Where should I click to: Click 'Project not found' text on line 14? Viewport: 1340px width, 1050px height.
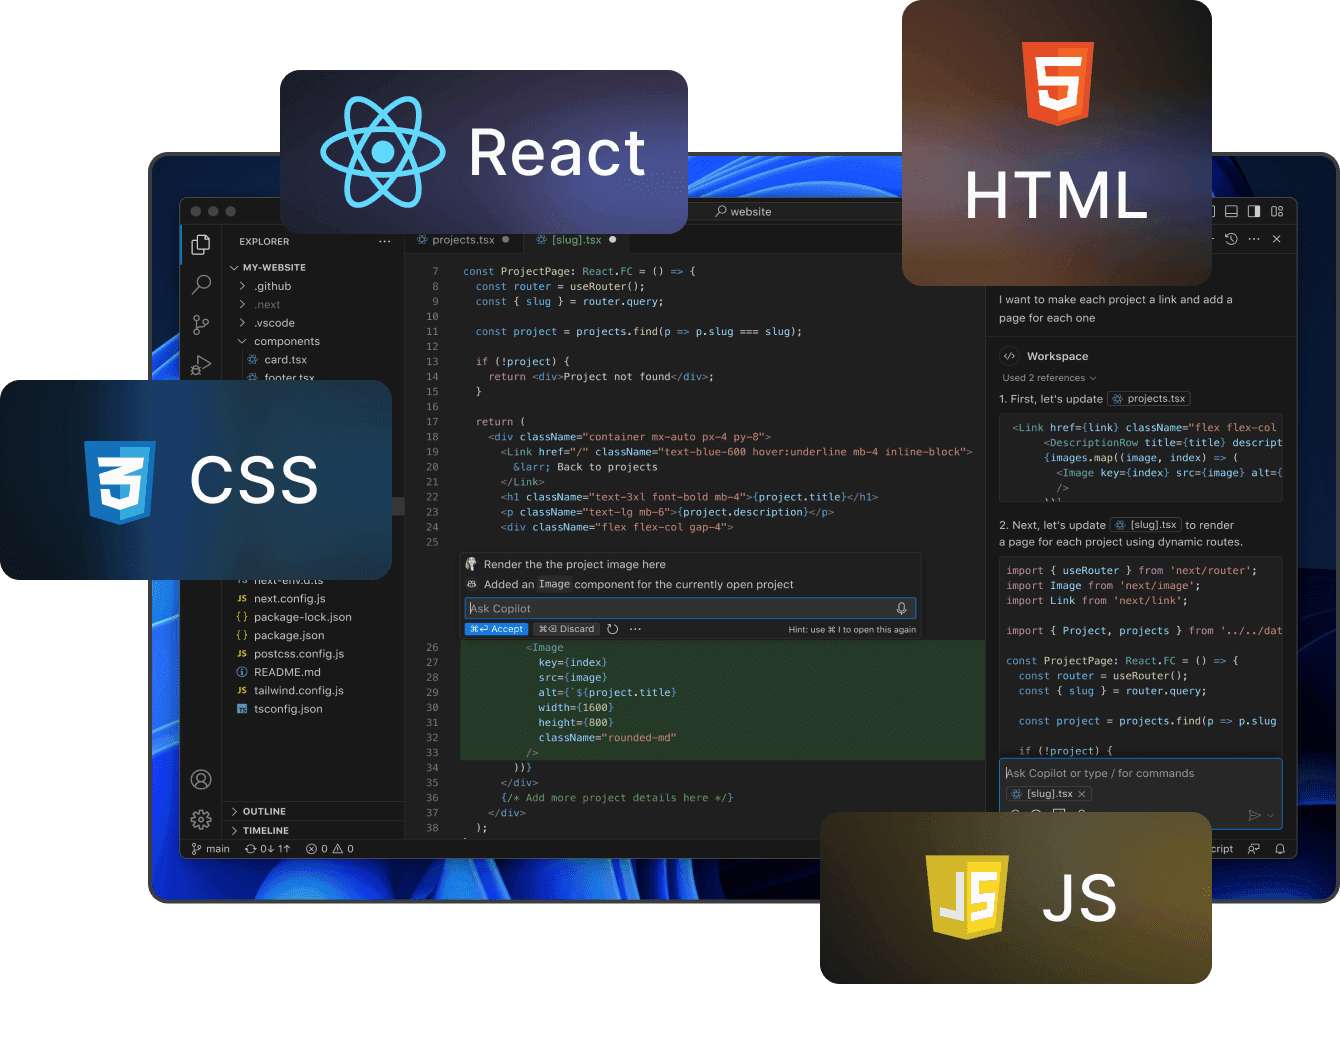click(617, 377)
